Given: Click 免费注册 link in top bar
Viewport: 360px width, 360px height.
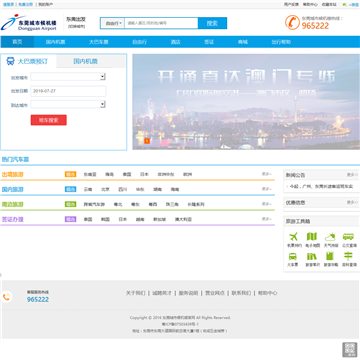Looking at the screenshot, I should [25, 5].
